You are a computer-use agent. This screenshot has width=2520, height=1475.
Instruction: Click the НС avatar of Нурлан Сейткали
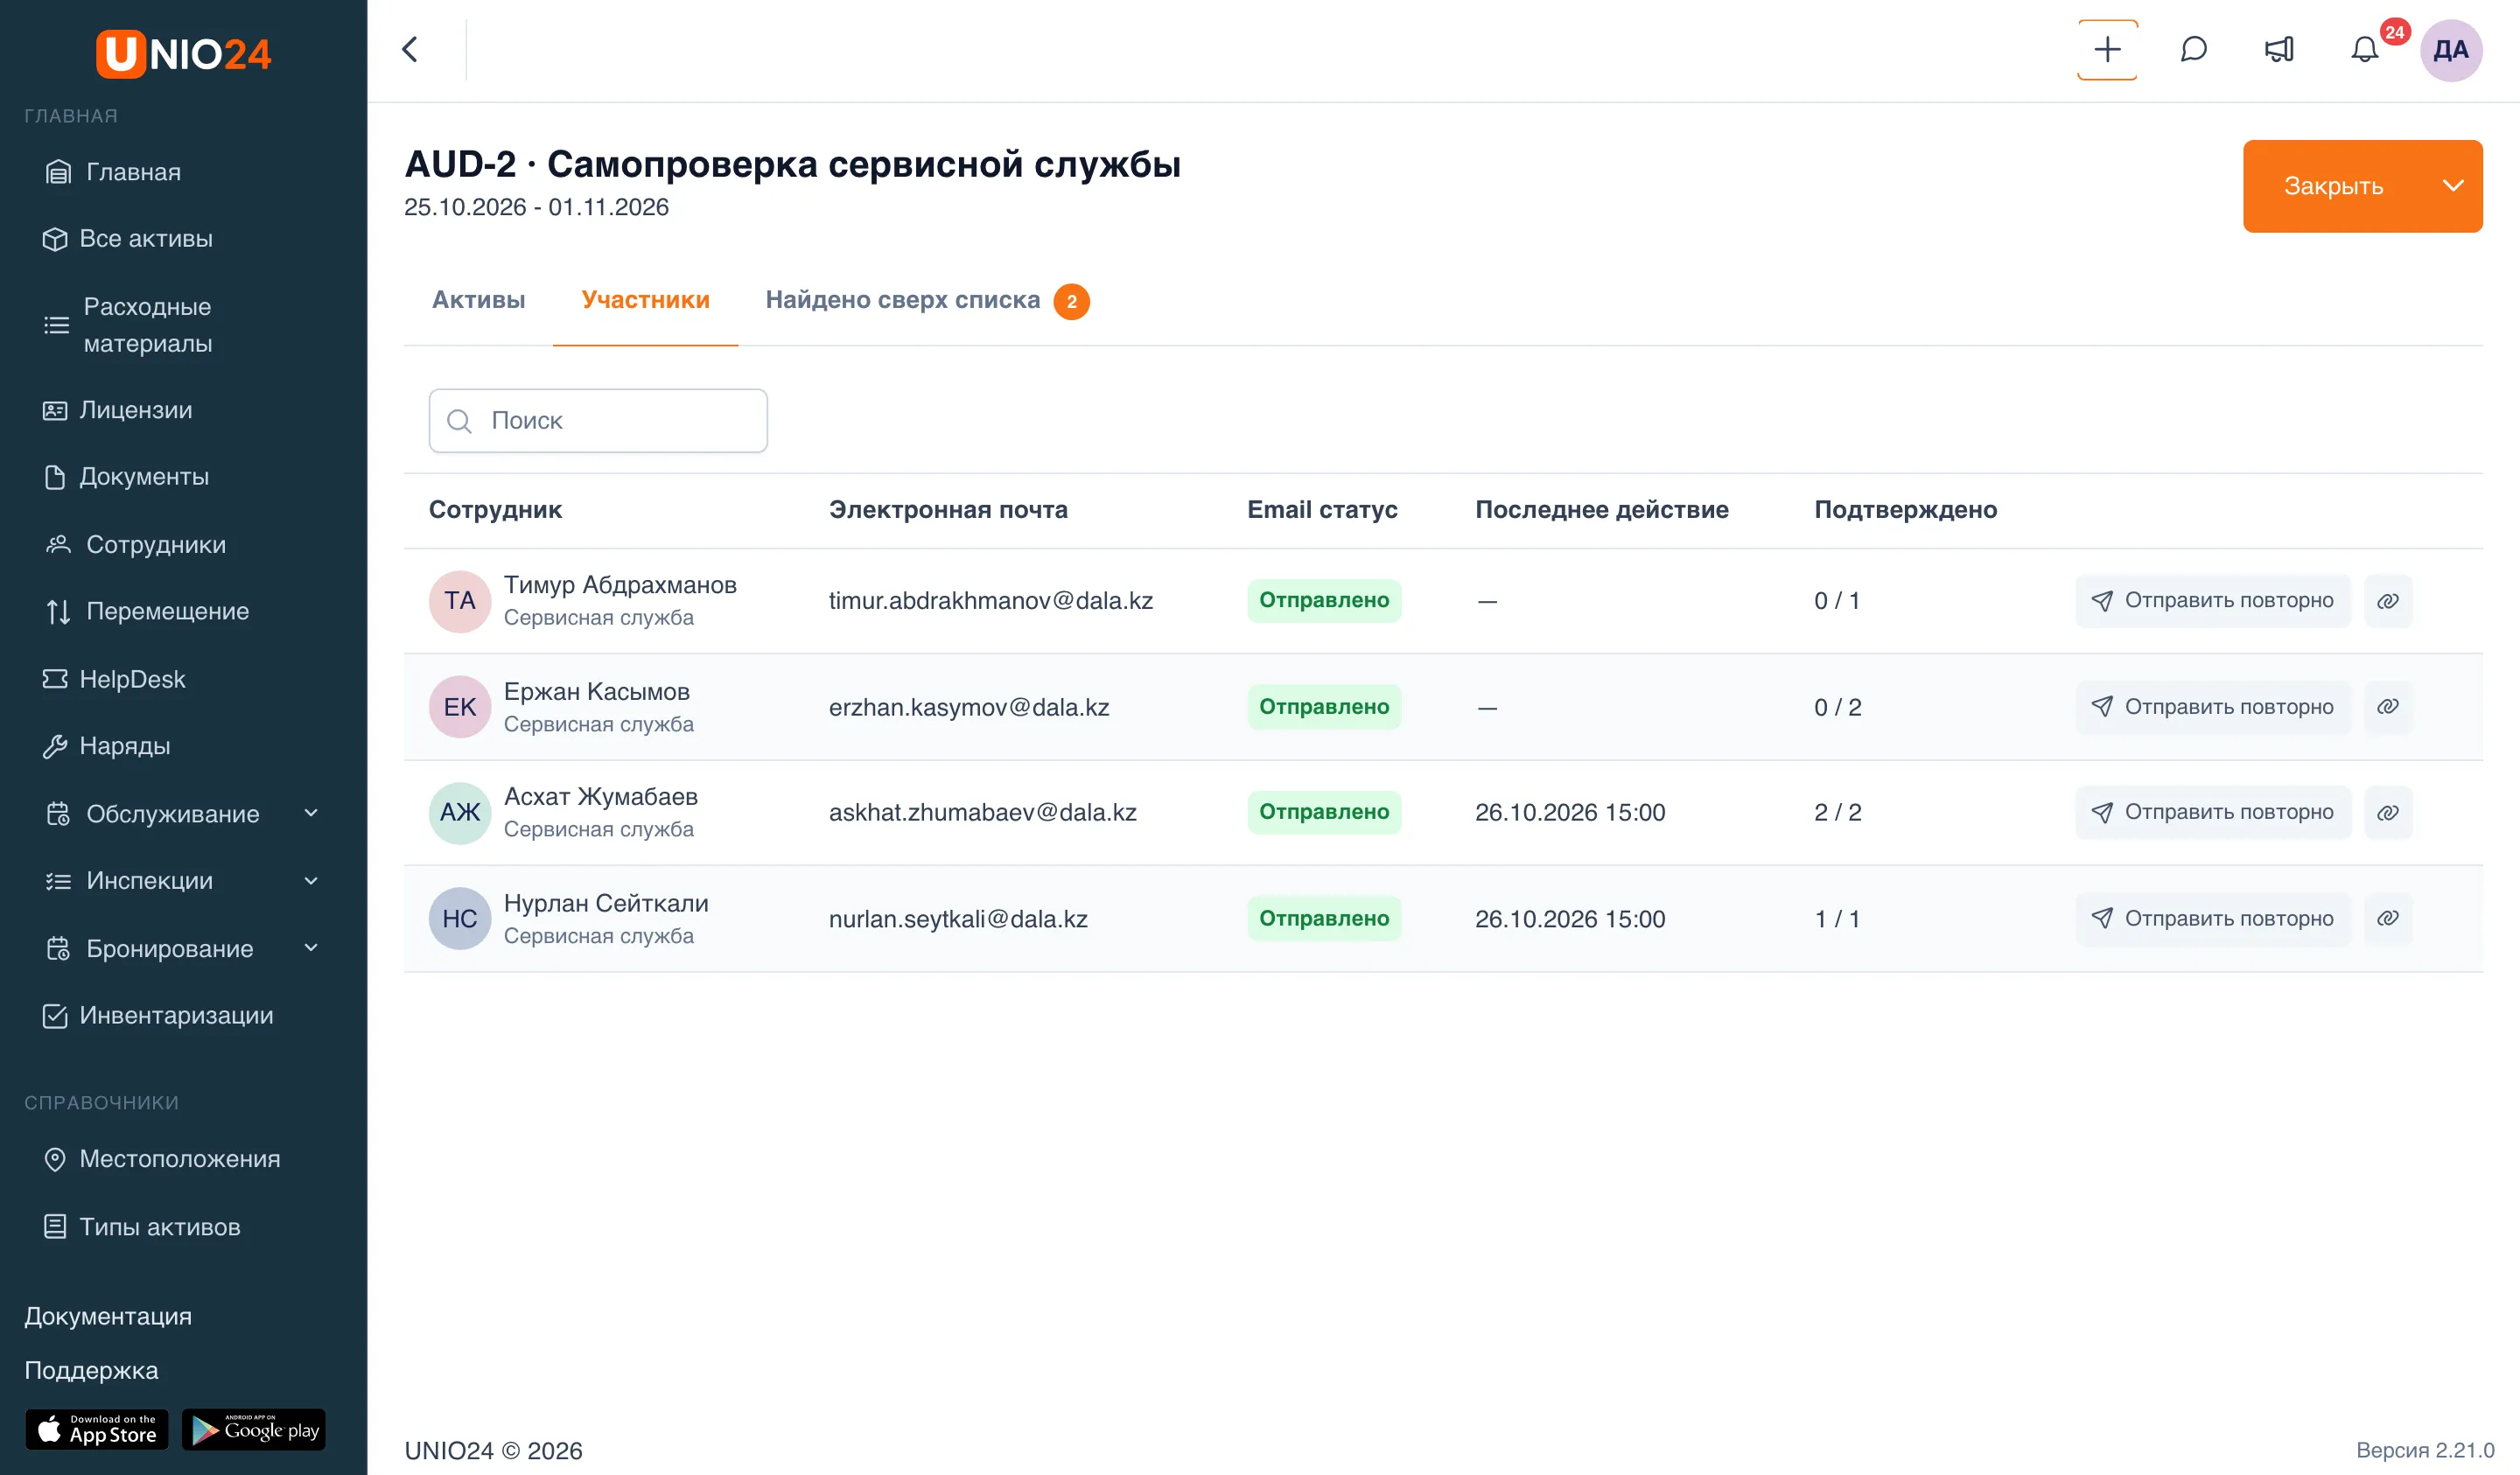[x=459, y=918]
